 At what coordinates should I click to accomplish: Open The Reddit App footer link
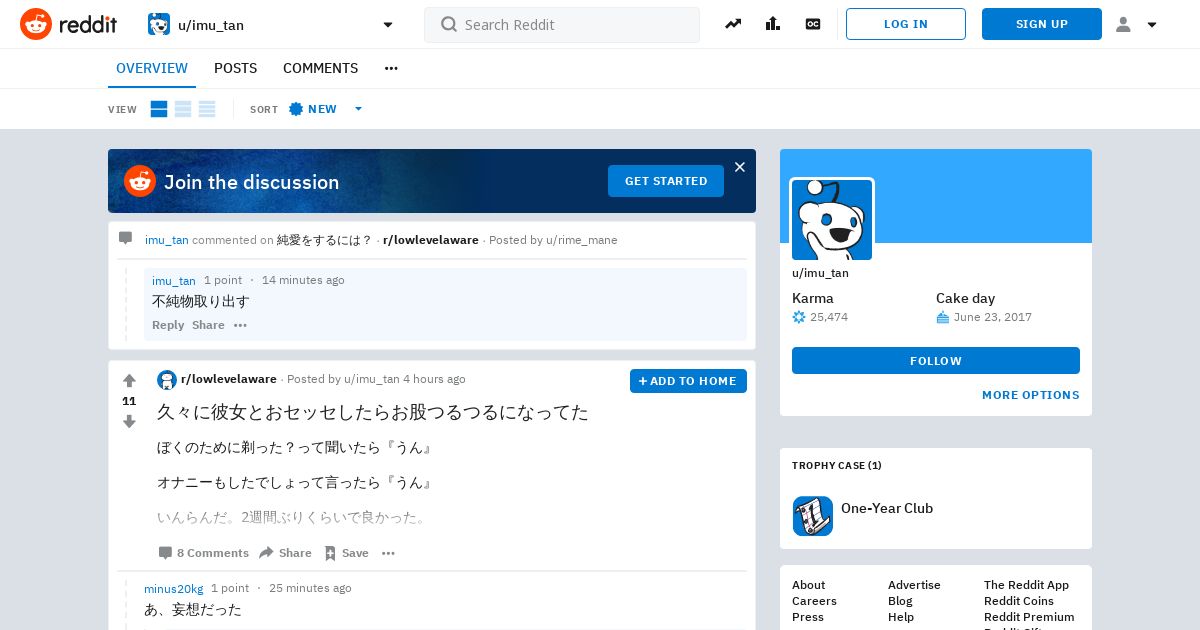point(1026,585)
